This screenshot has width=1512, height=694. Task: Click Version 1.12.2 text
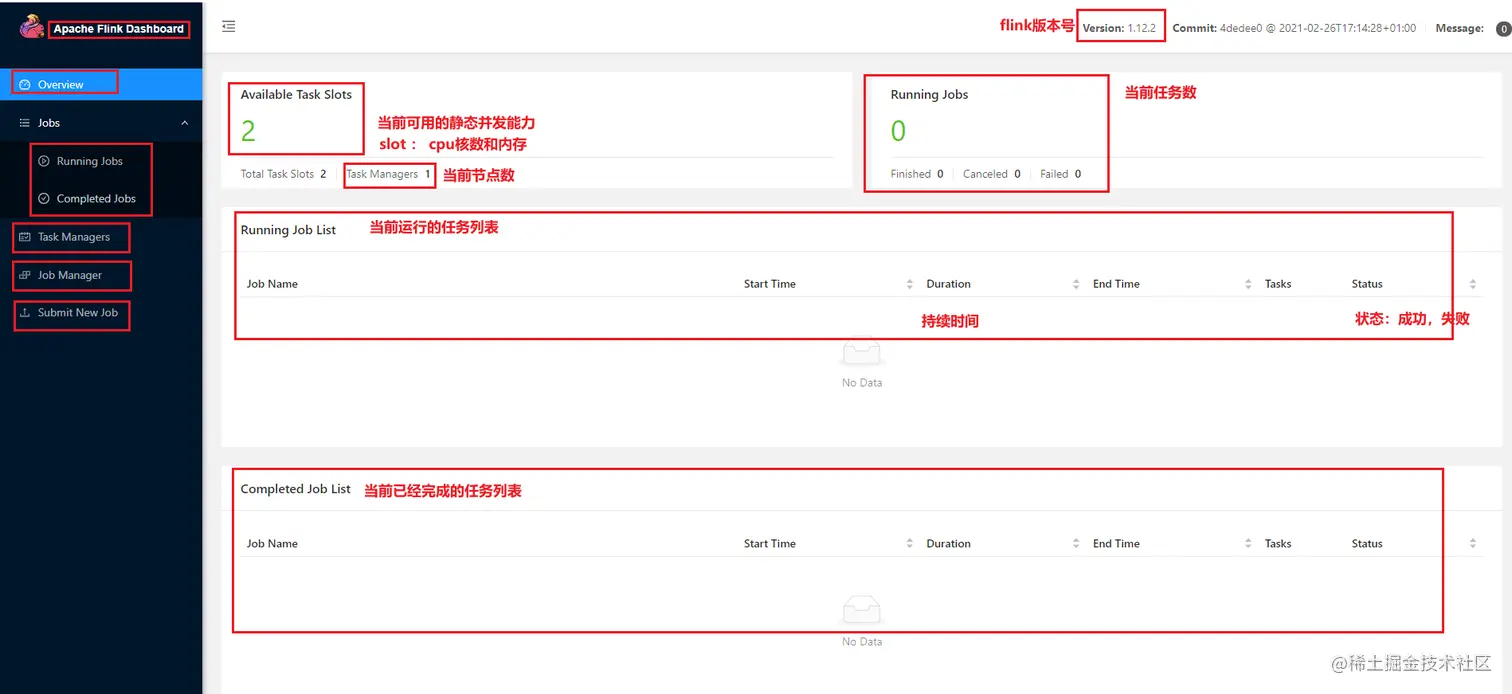click(x=1119, y=28)
